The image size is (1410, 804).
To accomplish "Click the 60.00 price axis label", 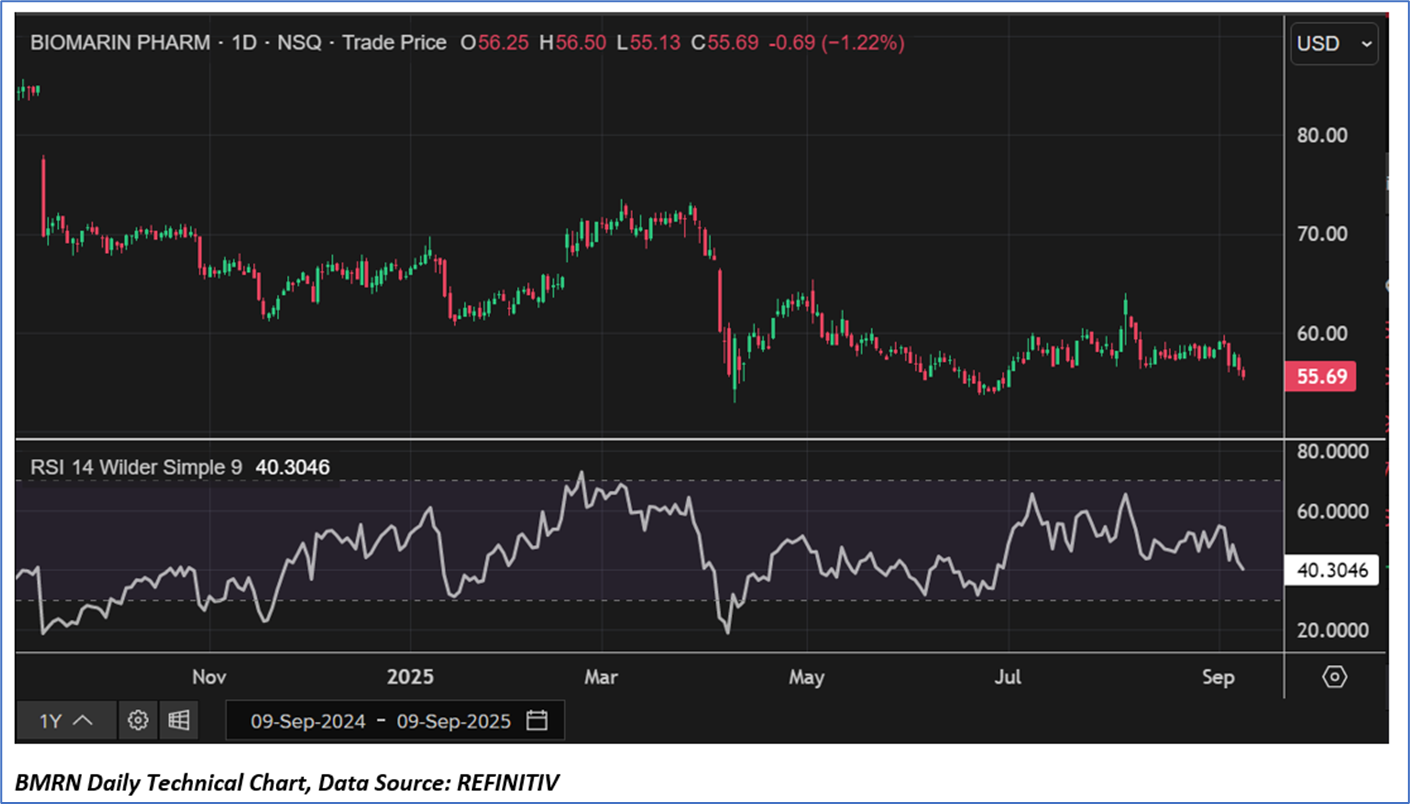I will pyautogui.click(x=1321, y=333).
